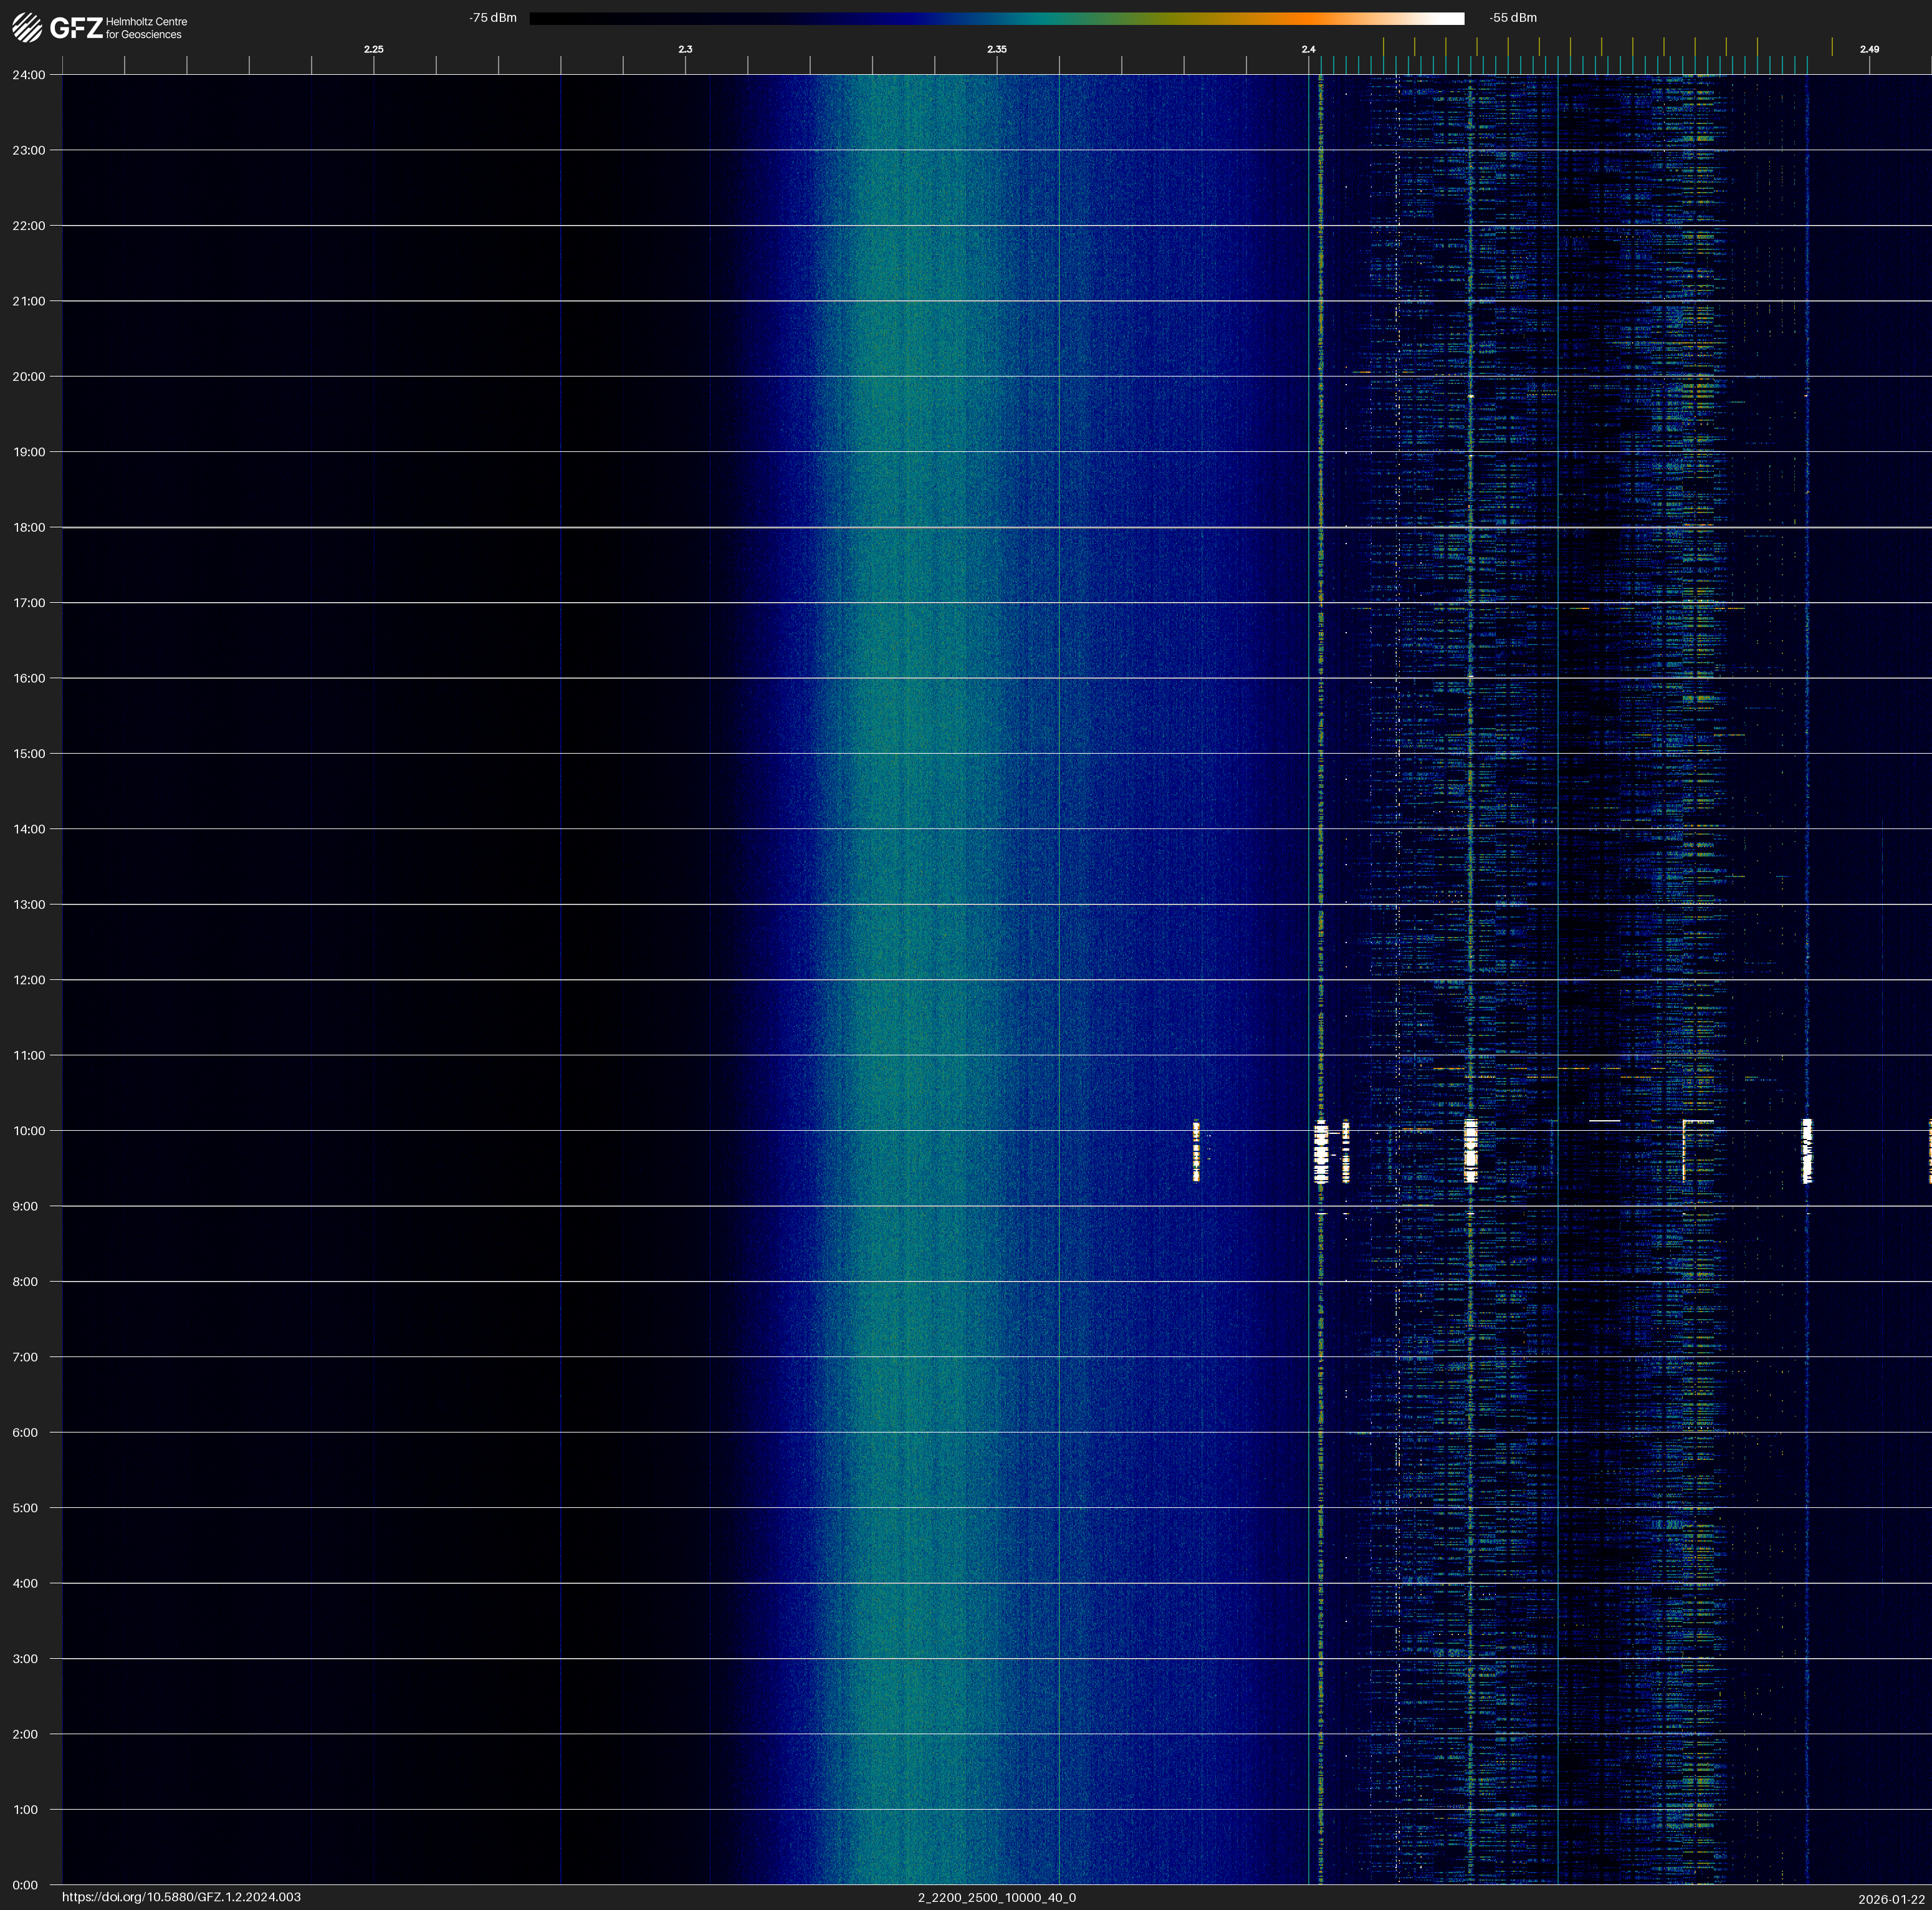
Task: Click the 6:00 time axis label
Action: pos(25,1433)
